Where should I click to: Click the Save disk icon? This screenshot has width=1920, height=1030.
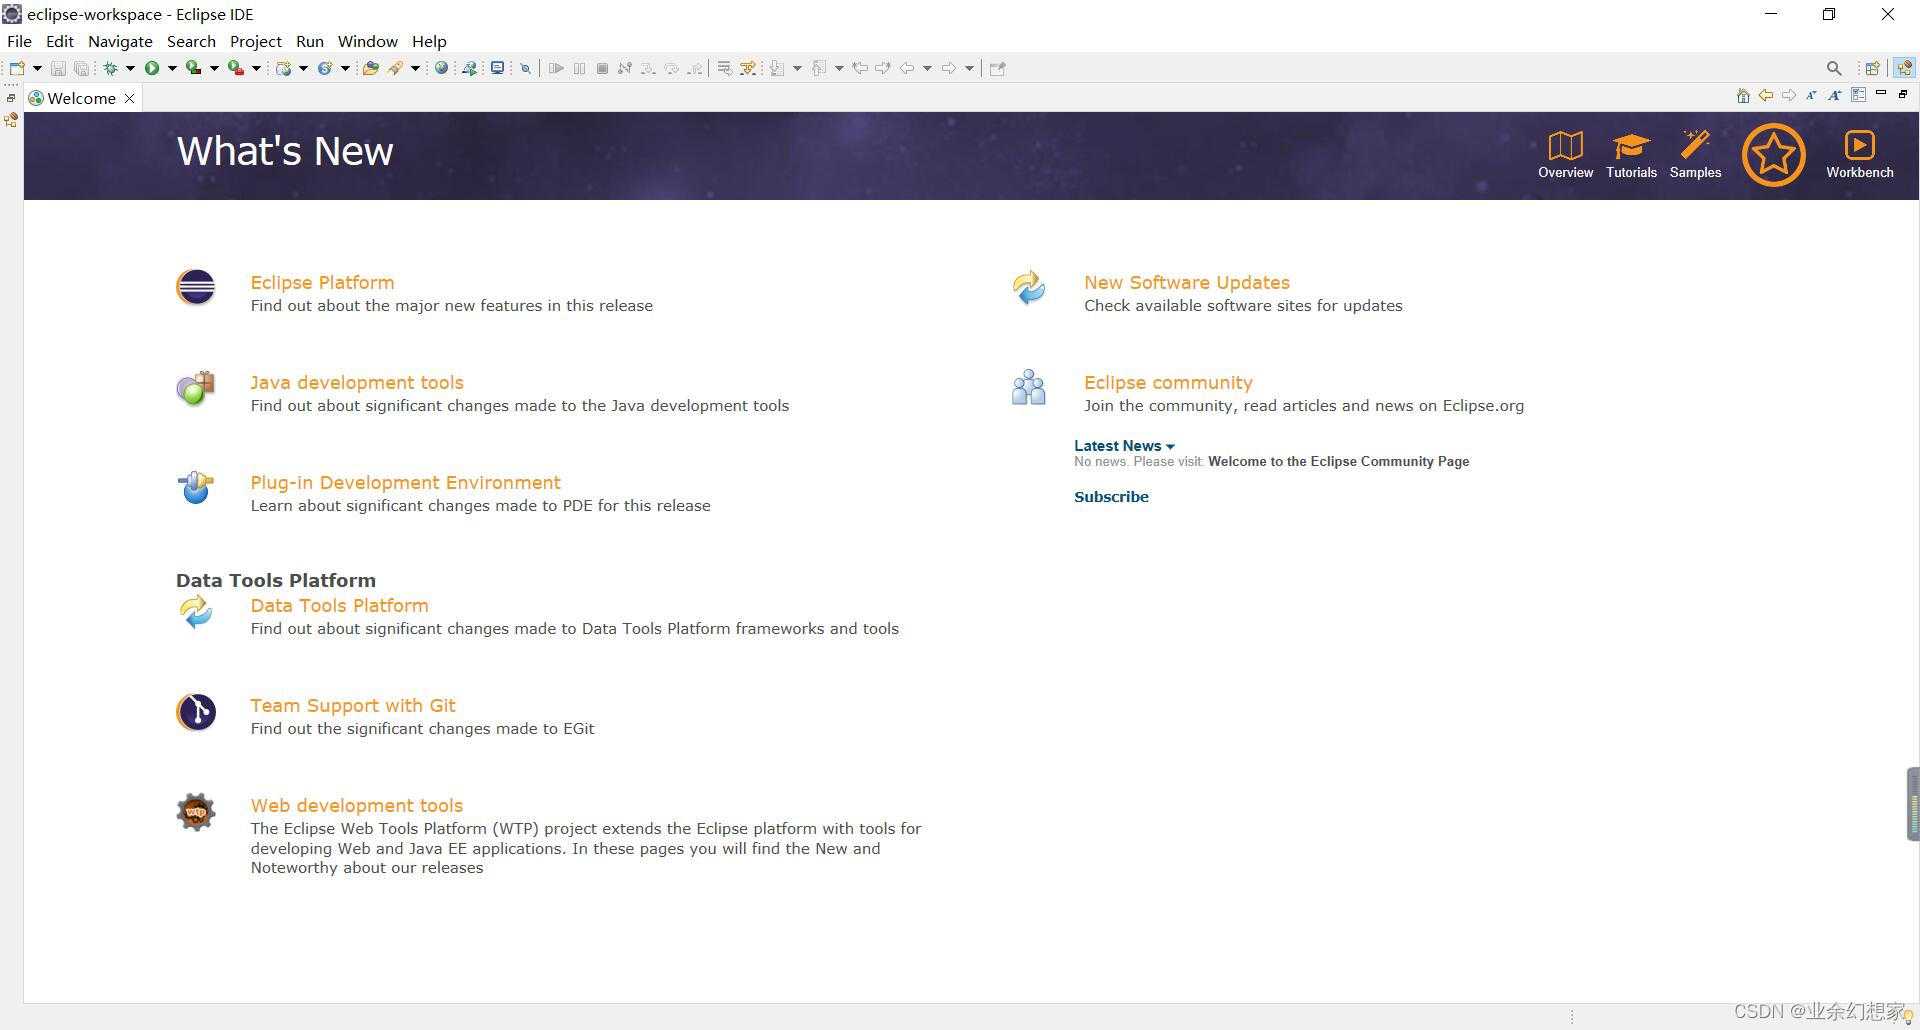coord(58,68)
